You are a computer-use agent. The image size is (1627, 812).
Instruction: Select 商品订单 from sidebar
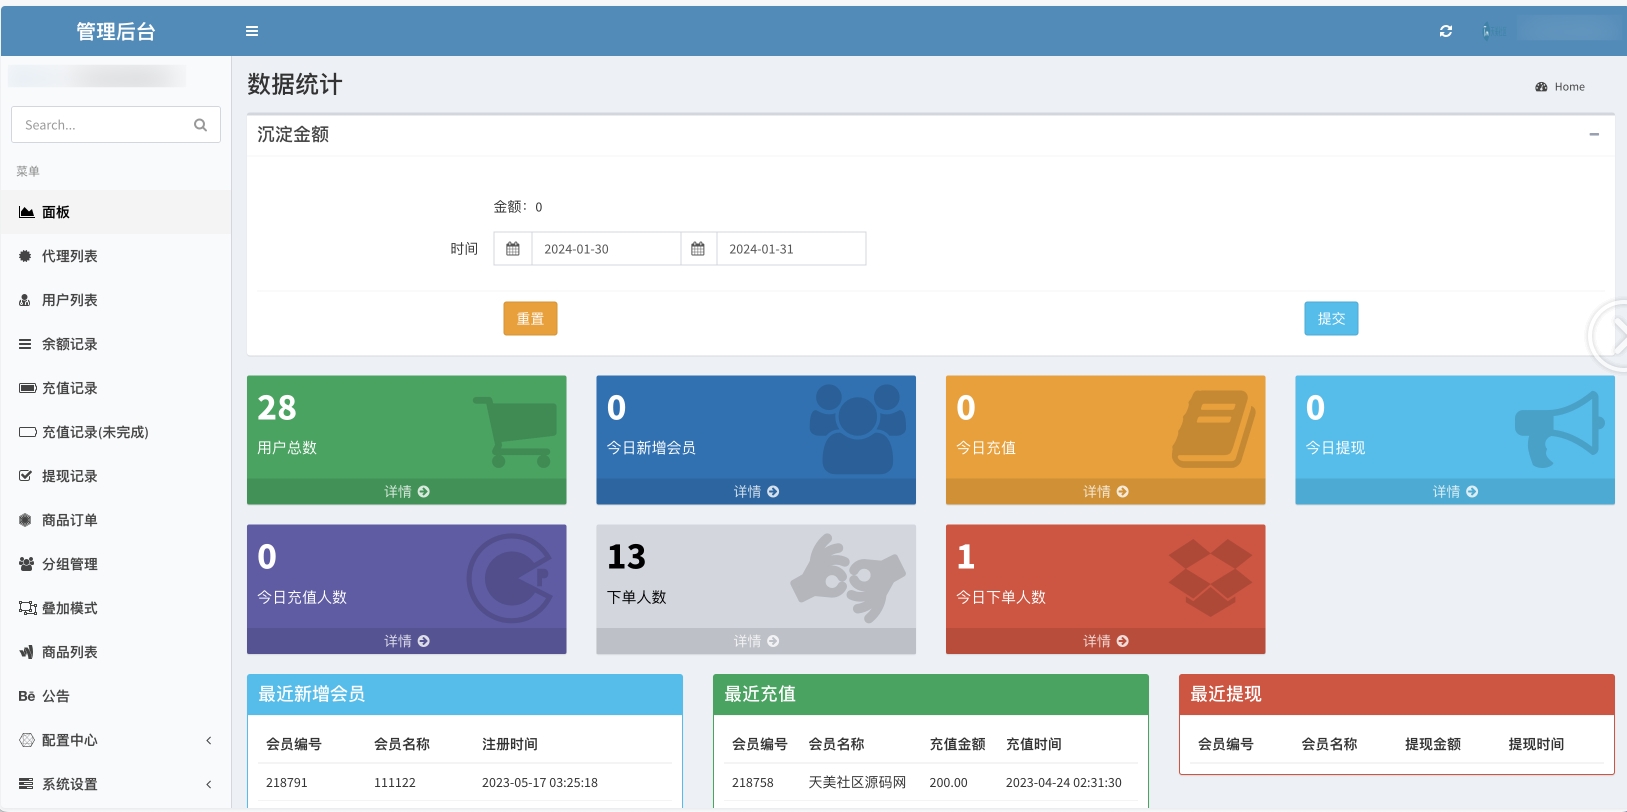coord(69,520)
